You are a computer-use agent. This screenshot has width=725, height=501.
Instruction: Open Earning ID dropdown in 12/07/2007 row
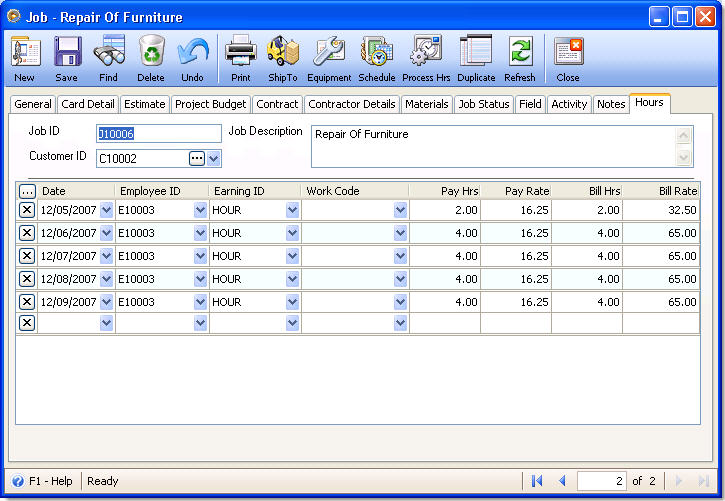click(292, 256)
